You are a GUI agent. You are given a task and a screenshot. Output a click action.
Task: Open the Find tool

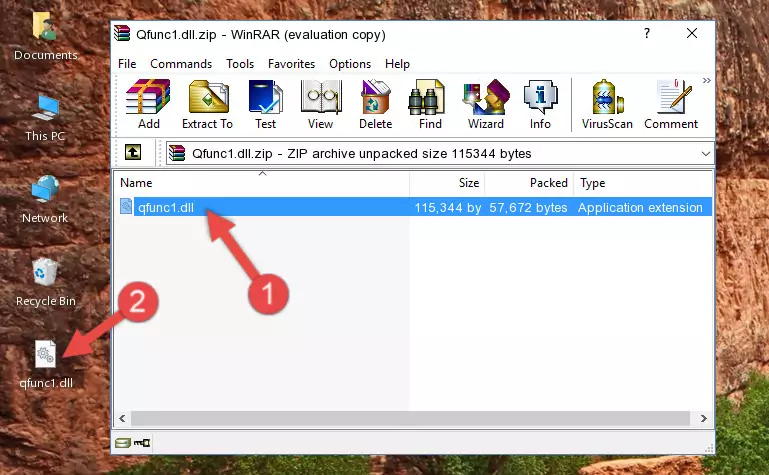point(430,104)
